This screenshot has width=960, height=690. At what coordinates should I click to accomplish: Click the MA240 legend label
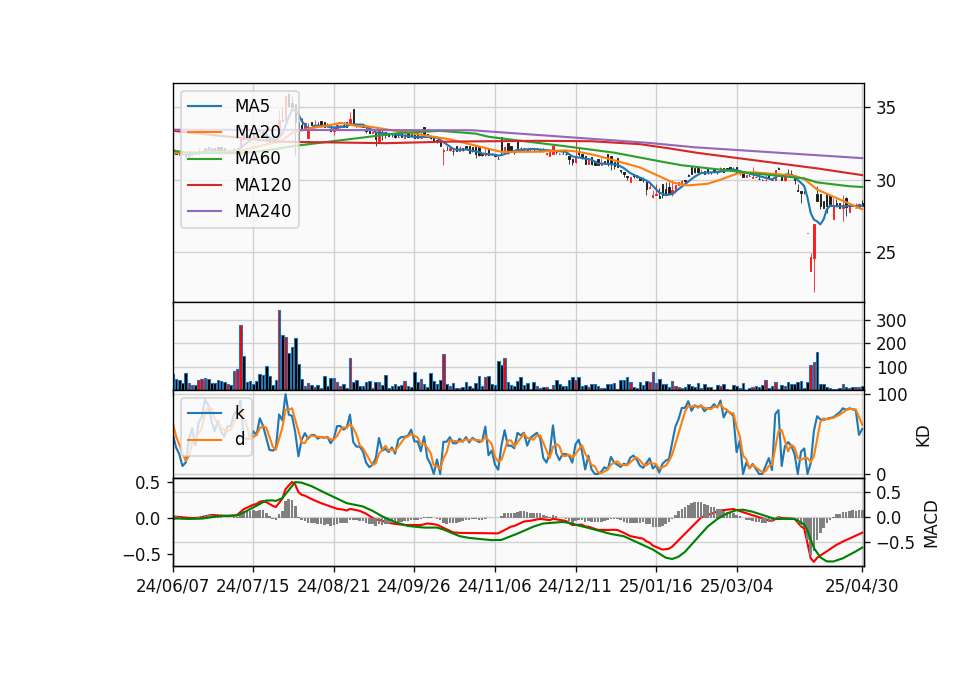263,211
